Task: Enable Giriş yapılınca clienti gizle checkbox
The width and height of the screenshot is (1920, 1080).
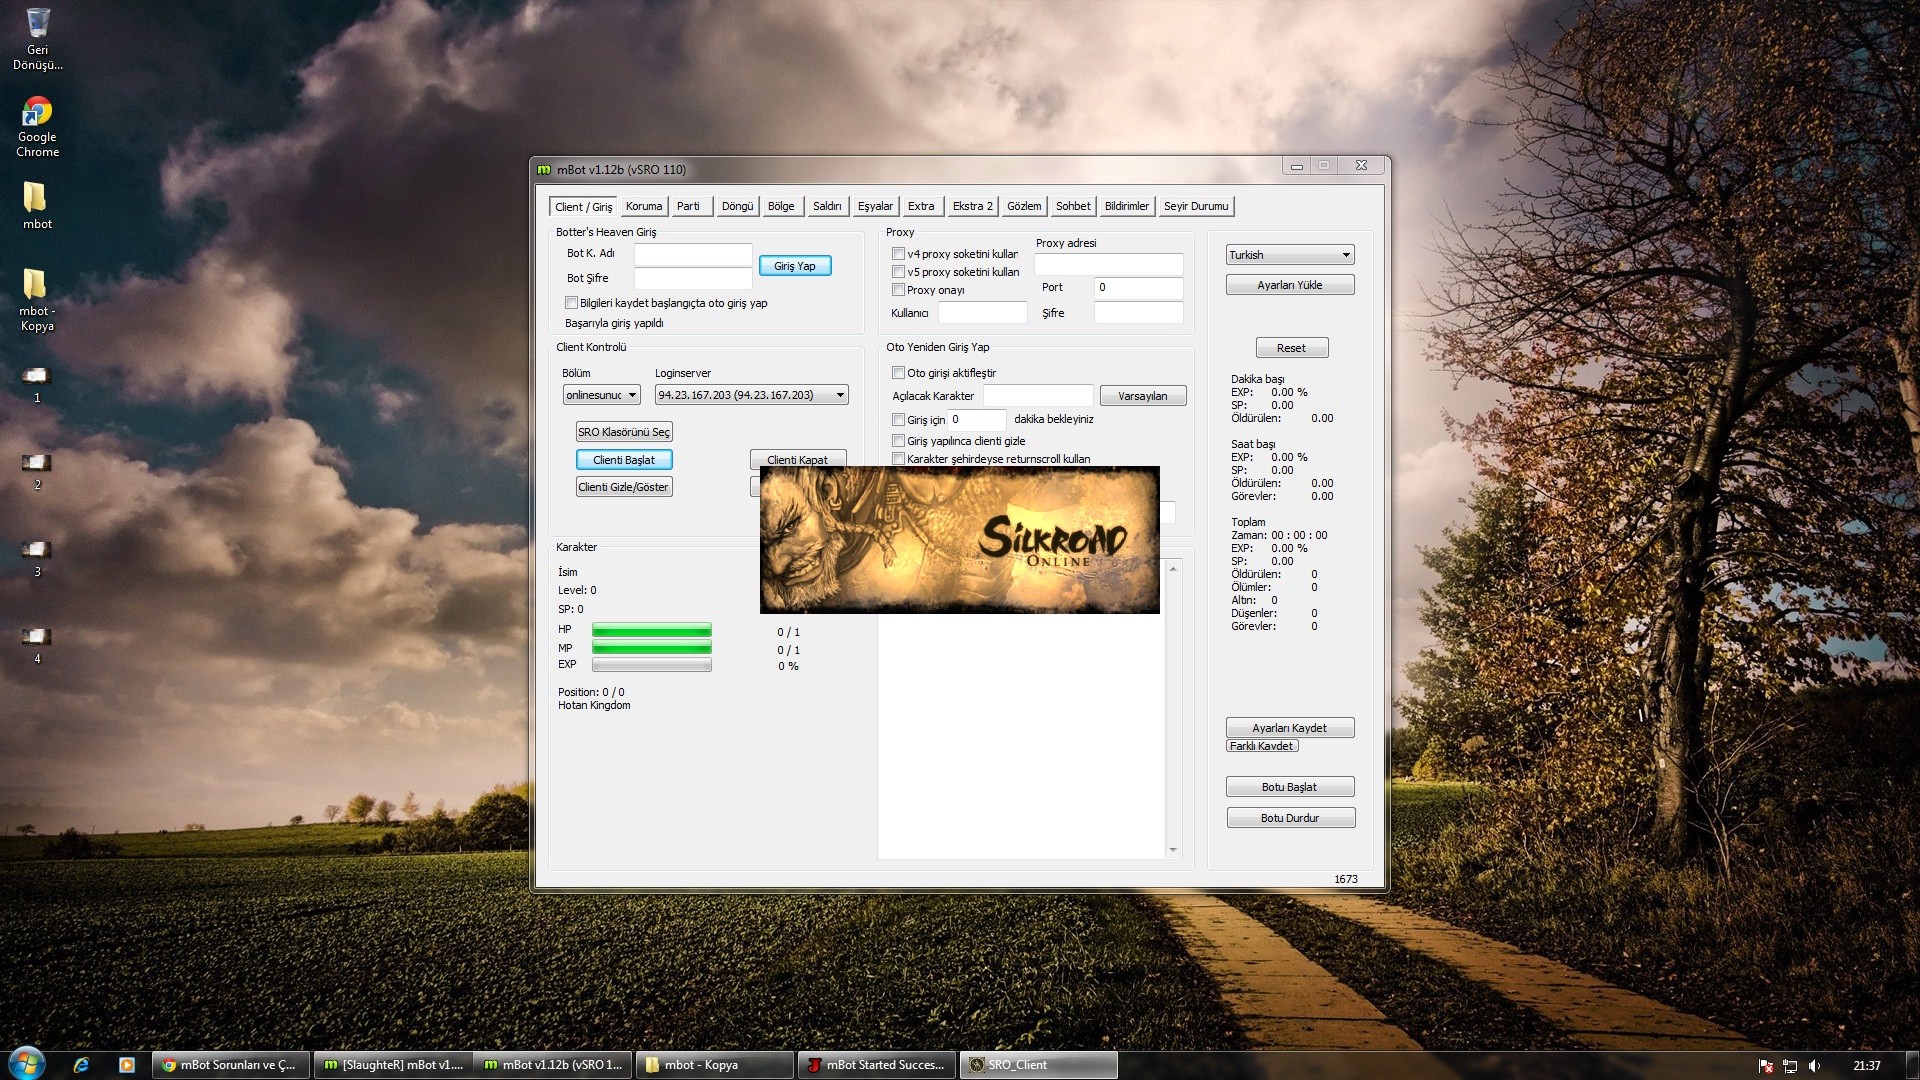Action: pyautogui.click(x=898, y=441)
